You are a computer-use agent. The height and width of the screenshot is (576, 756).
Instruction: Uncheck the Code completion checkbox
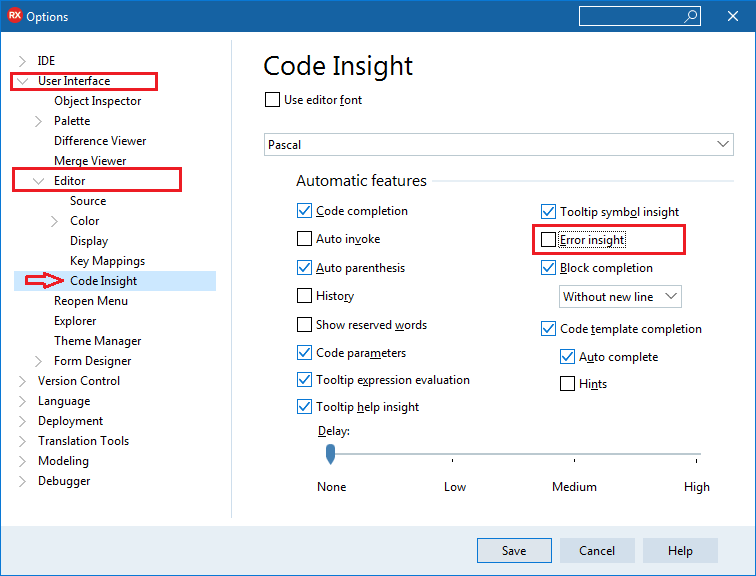click(304, 211)
